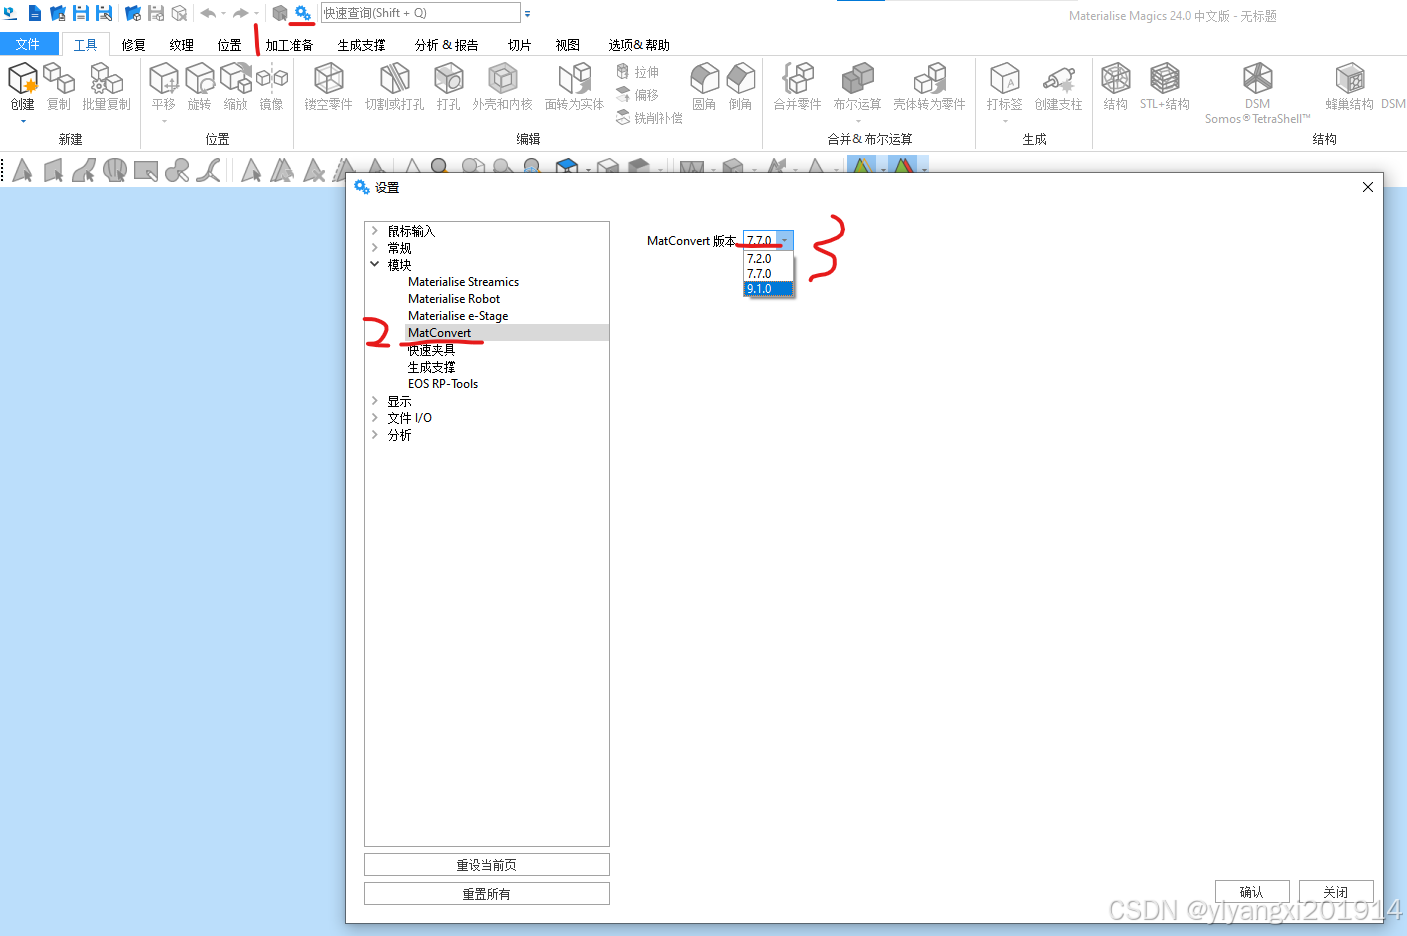Choose version 7.2.0 from the list

[769, 258]
